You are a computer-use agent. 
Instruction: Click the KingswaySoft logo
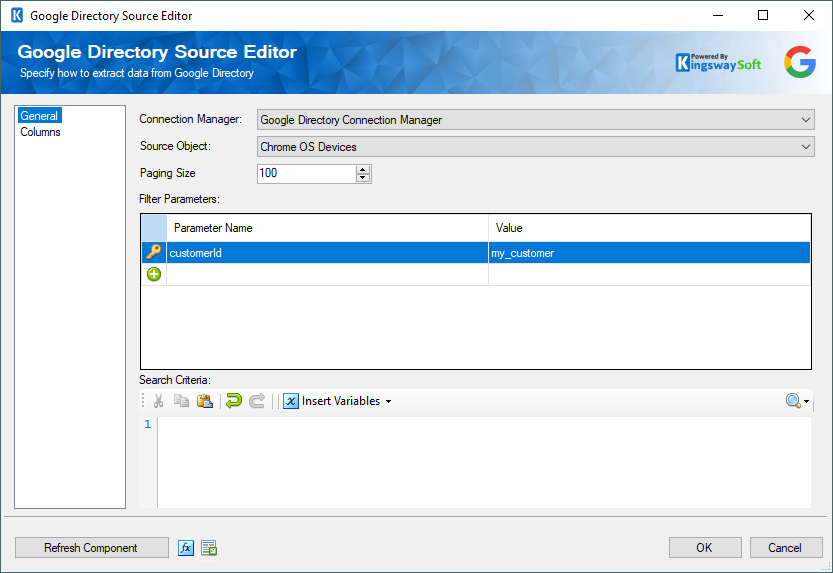(718, 63)
